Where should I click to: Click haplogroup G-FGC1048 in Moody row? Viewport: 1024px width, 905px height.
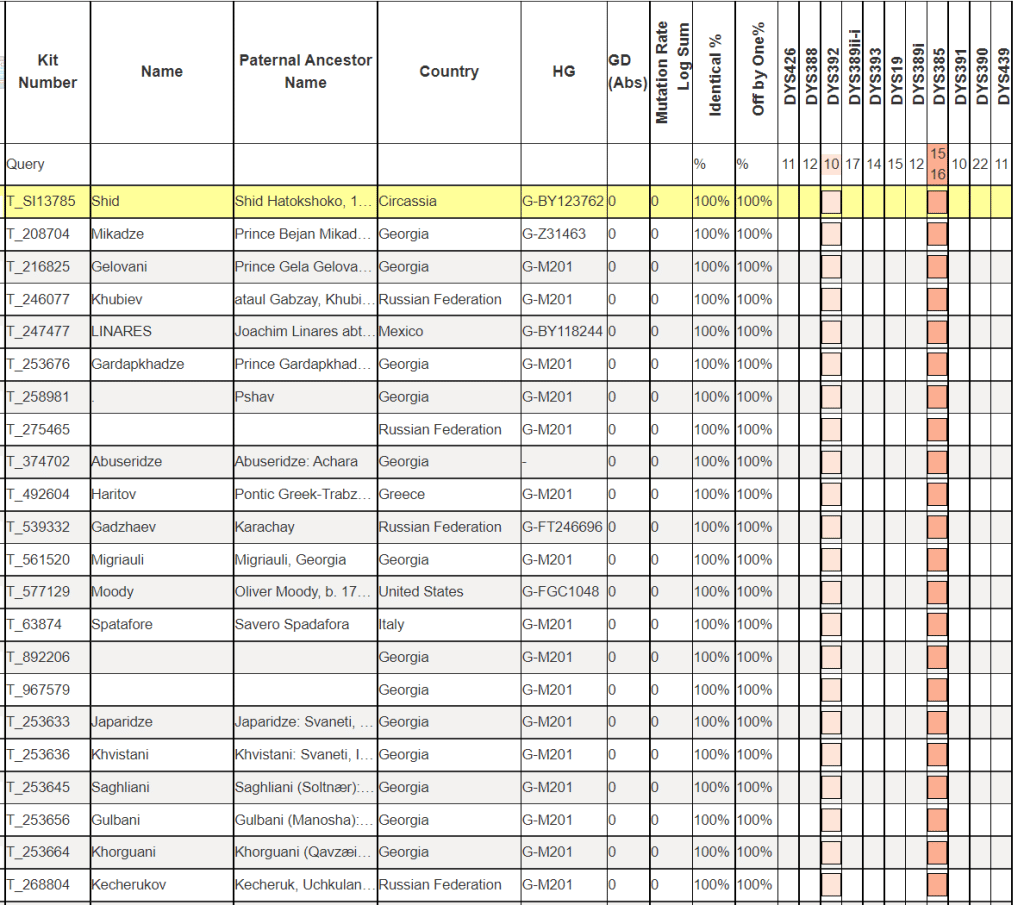point(561,592)
